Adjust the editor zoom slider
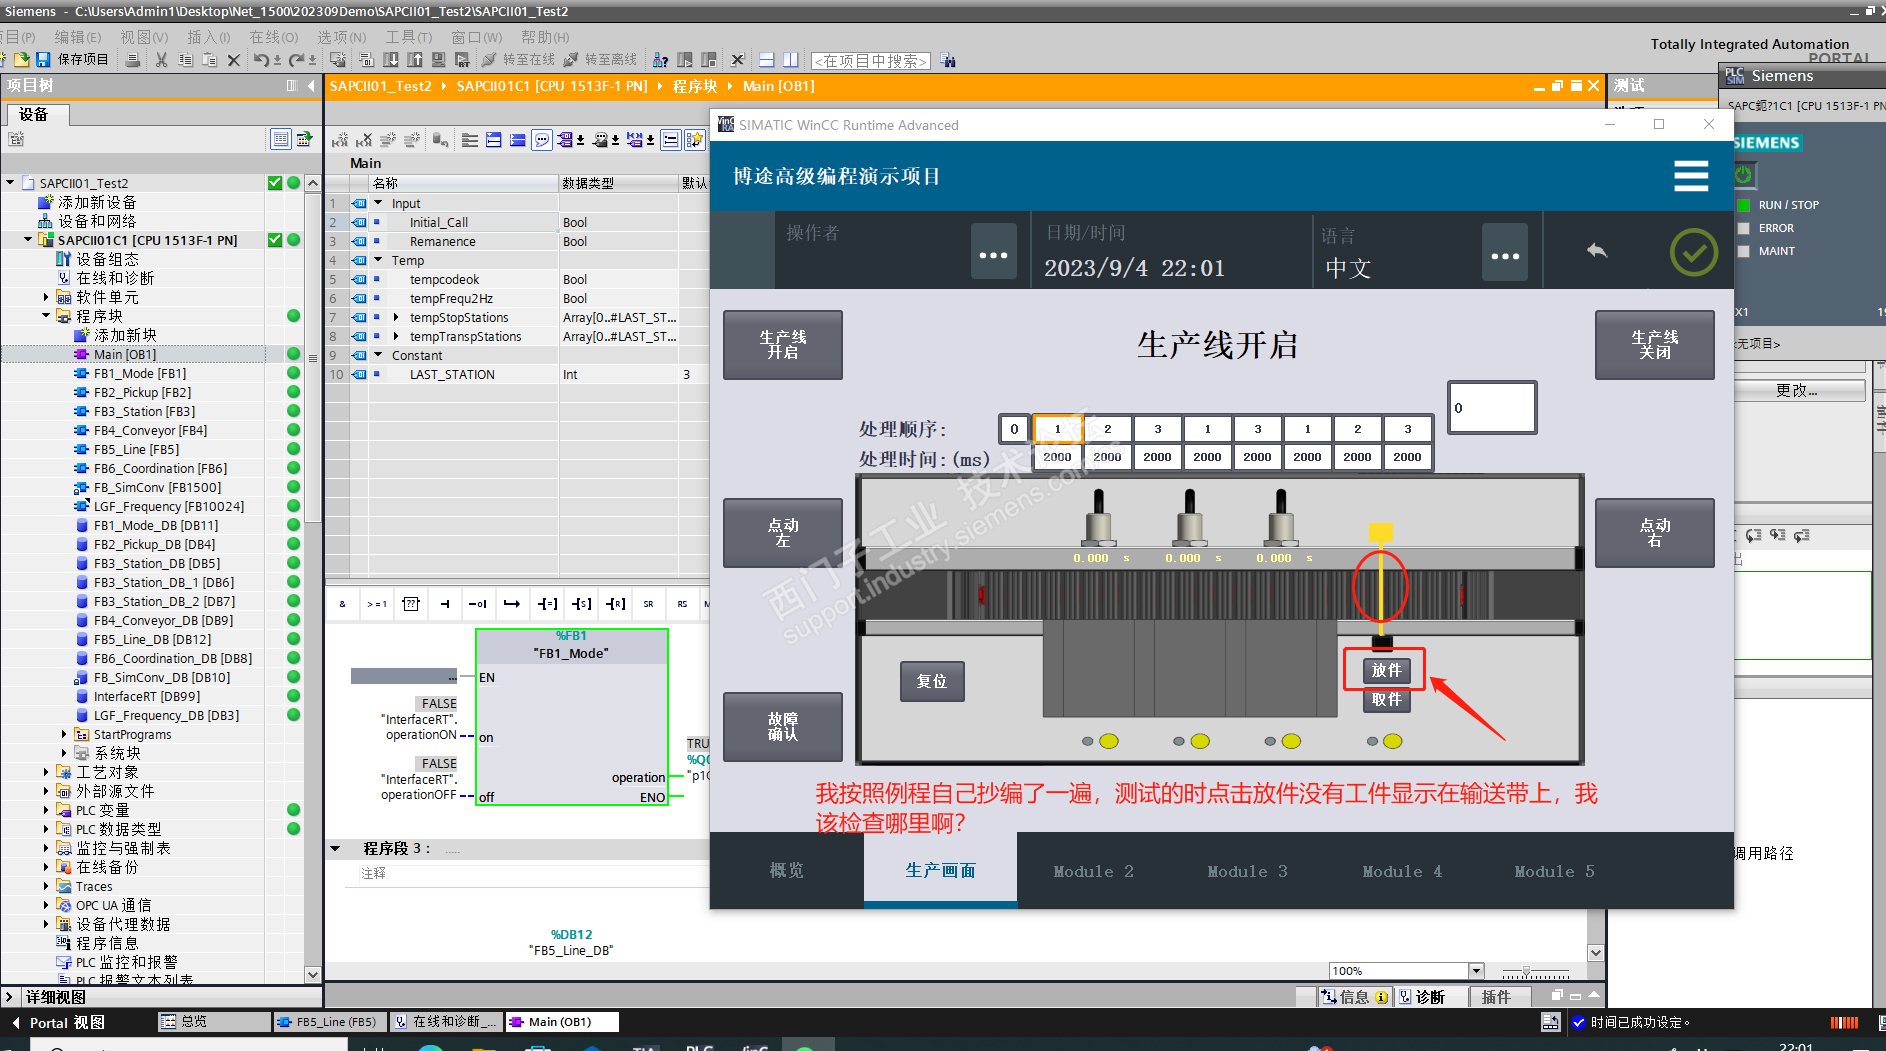Screen dimensions: 1886x1051 coord(1526,972)
